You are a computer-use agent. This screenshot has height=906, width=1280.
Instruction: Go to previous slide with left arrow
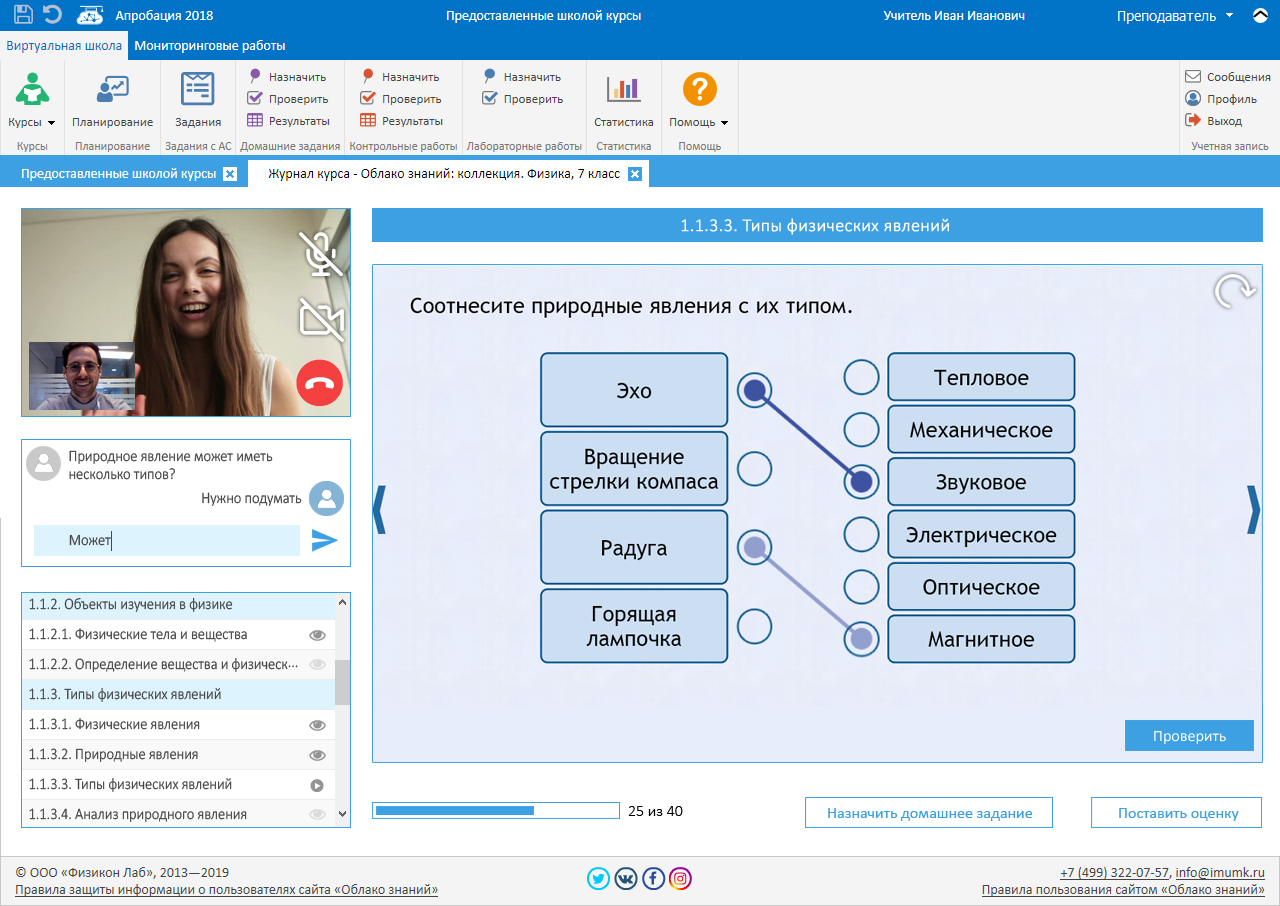(379, 510)
